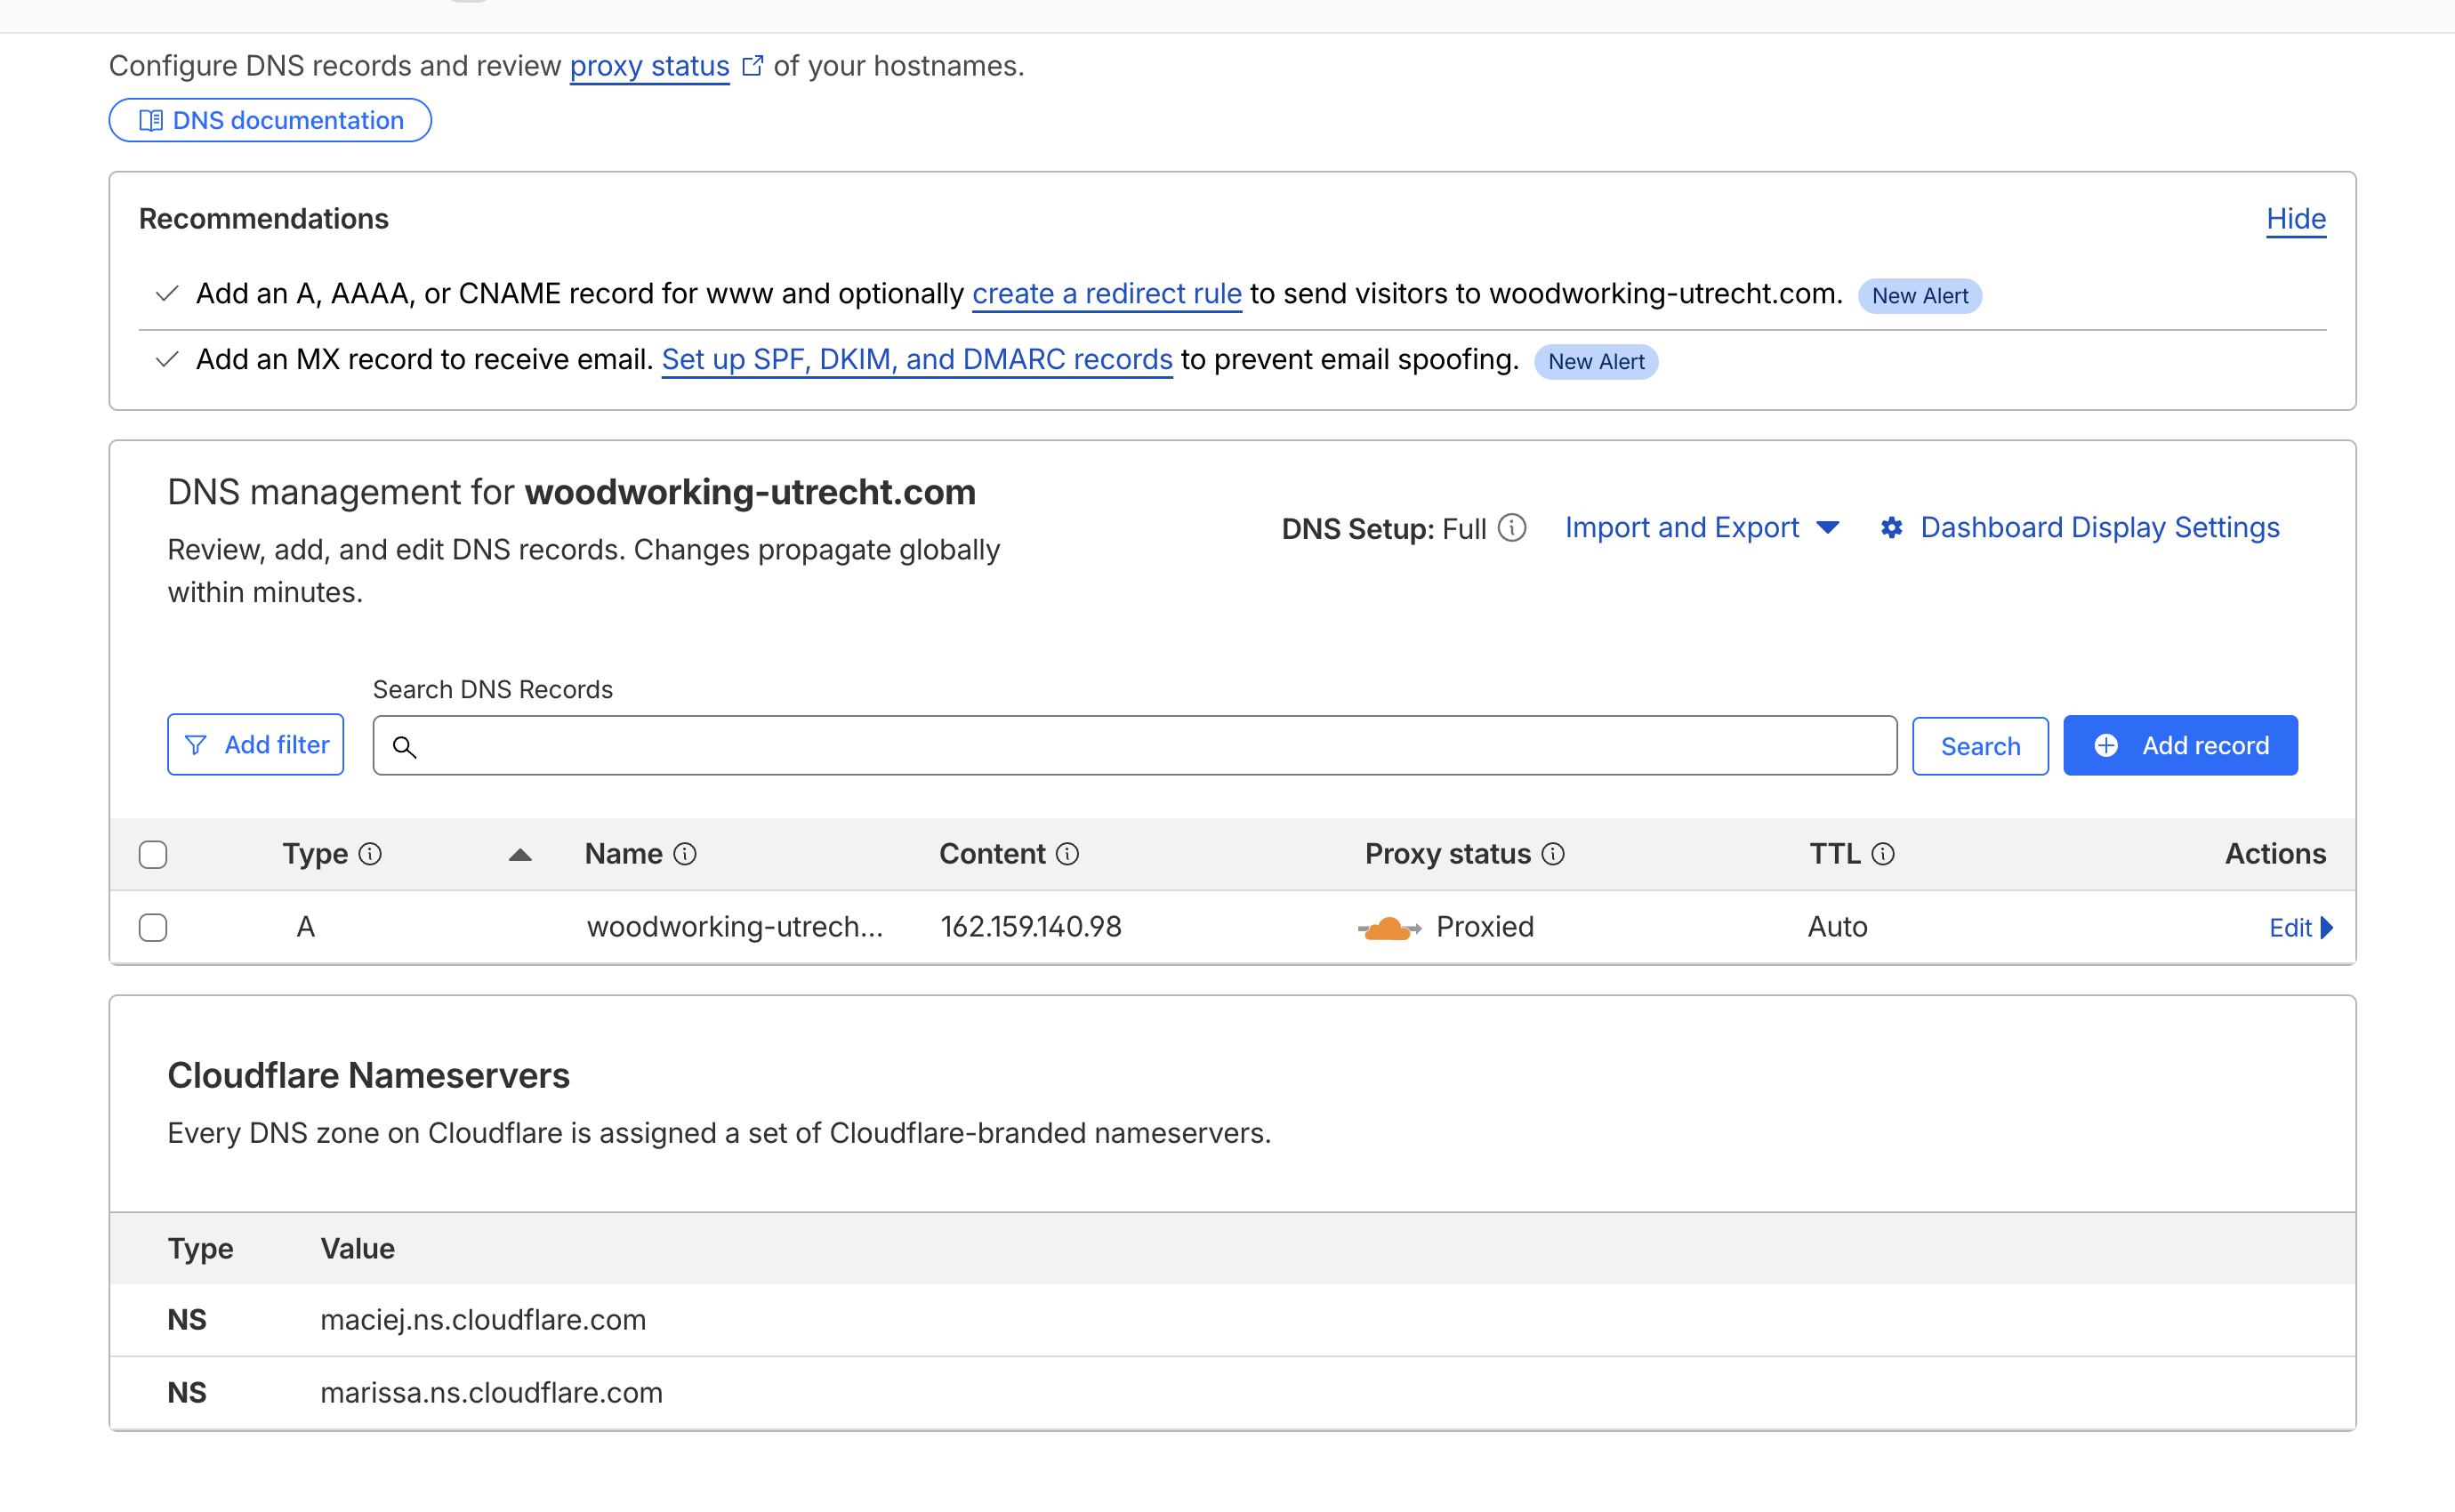Click the Add record button

[2180, 746]
